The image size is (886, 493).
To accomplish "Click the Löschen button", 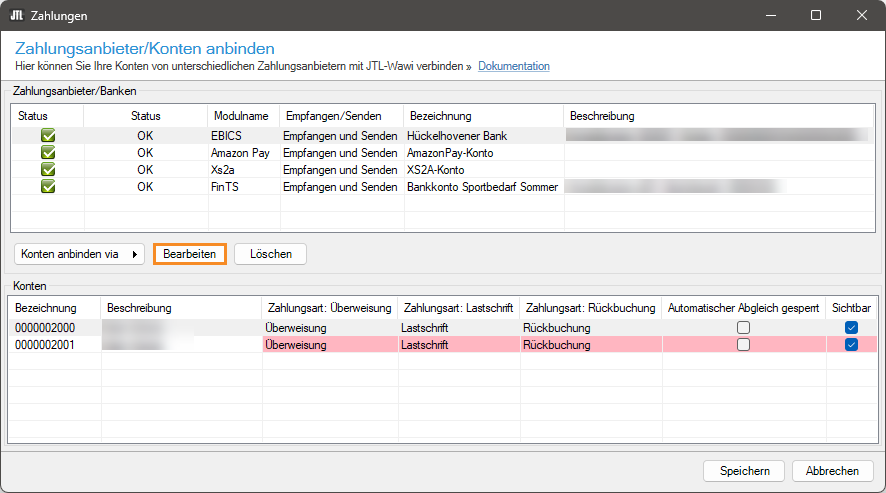I will tap(270, 254).
